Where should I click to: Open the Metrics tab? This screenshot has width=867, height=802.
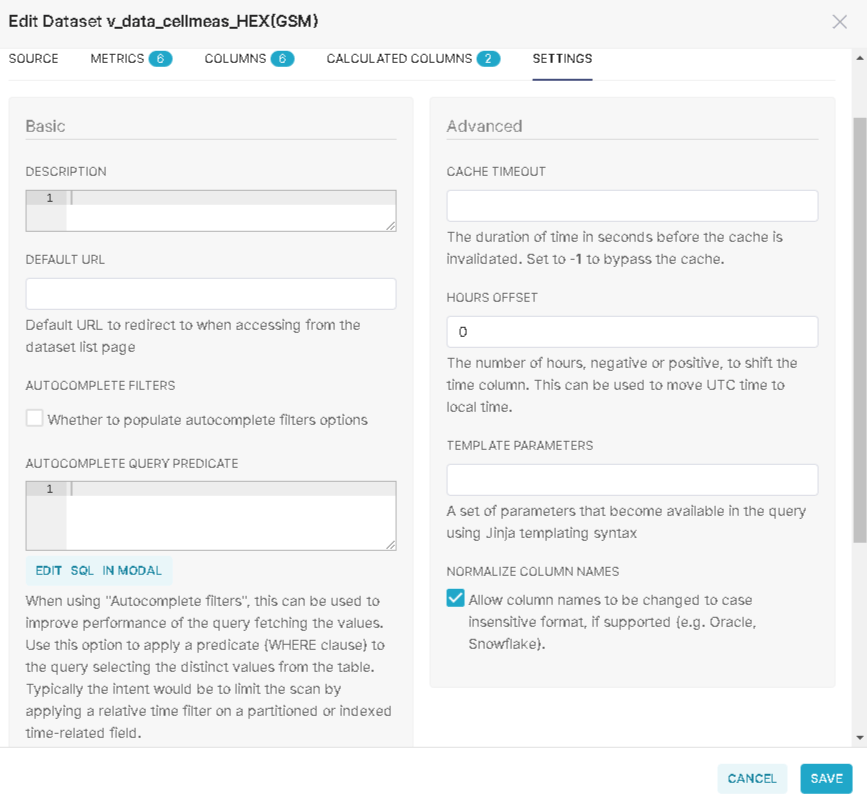[x=130, y=59]
